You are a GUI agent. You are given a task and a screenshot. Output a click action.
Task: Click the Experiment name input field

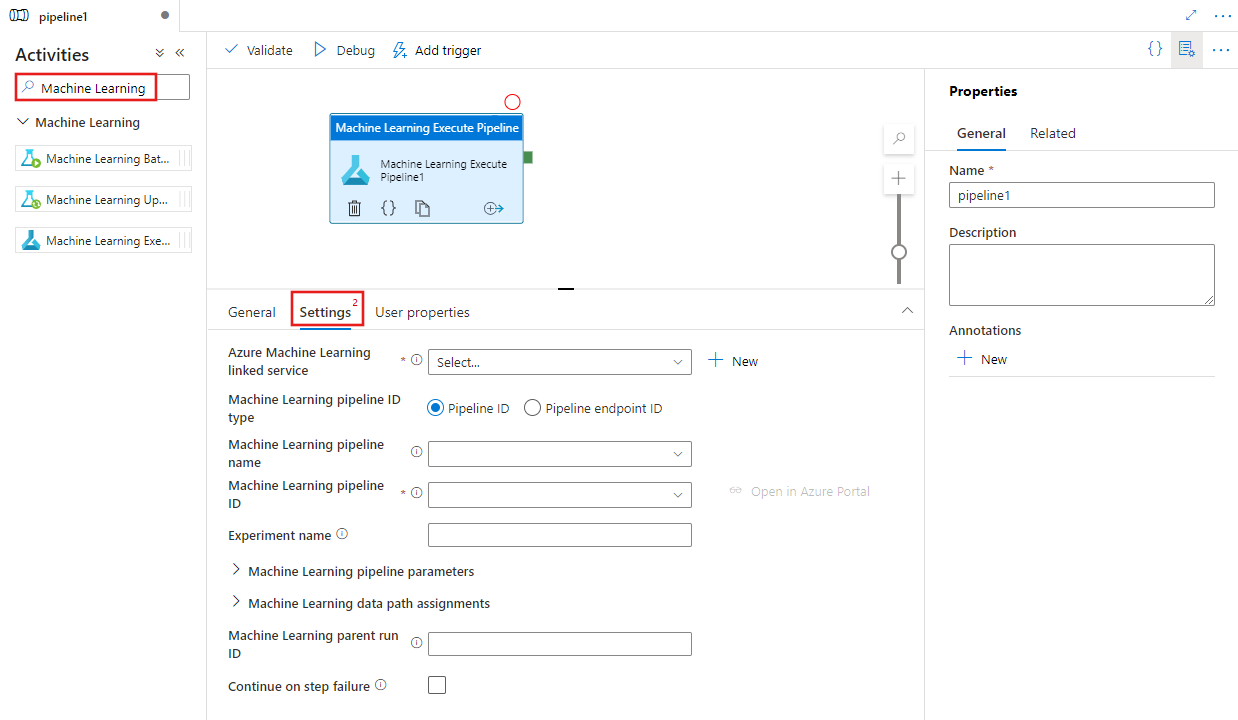pyautogui.click(x=559, y=534)
